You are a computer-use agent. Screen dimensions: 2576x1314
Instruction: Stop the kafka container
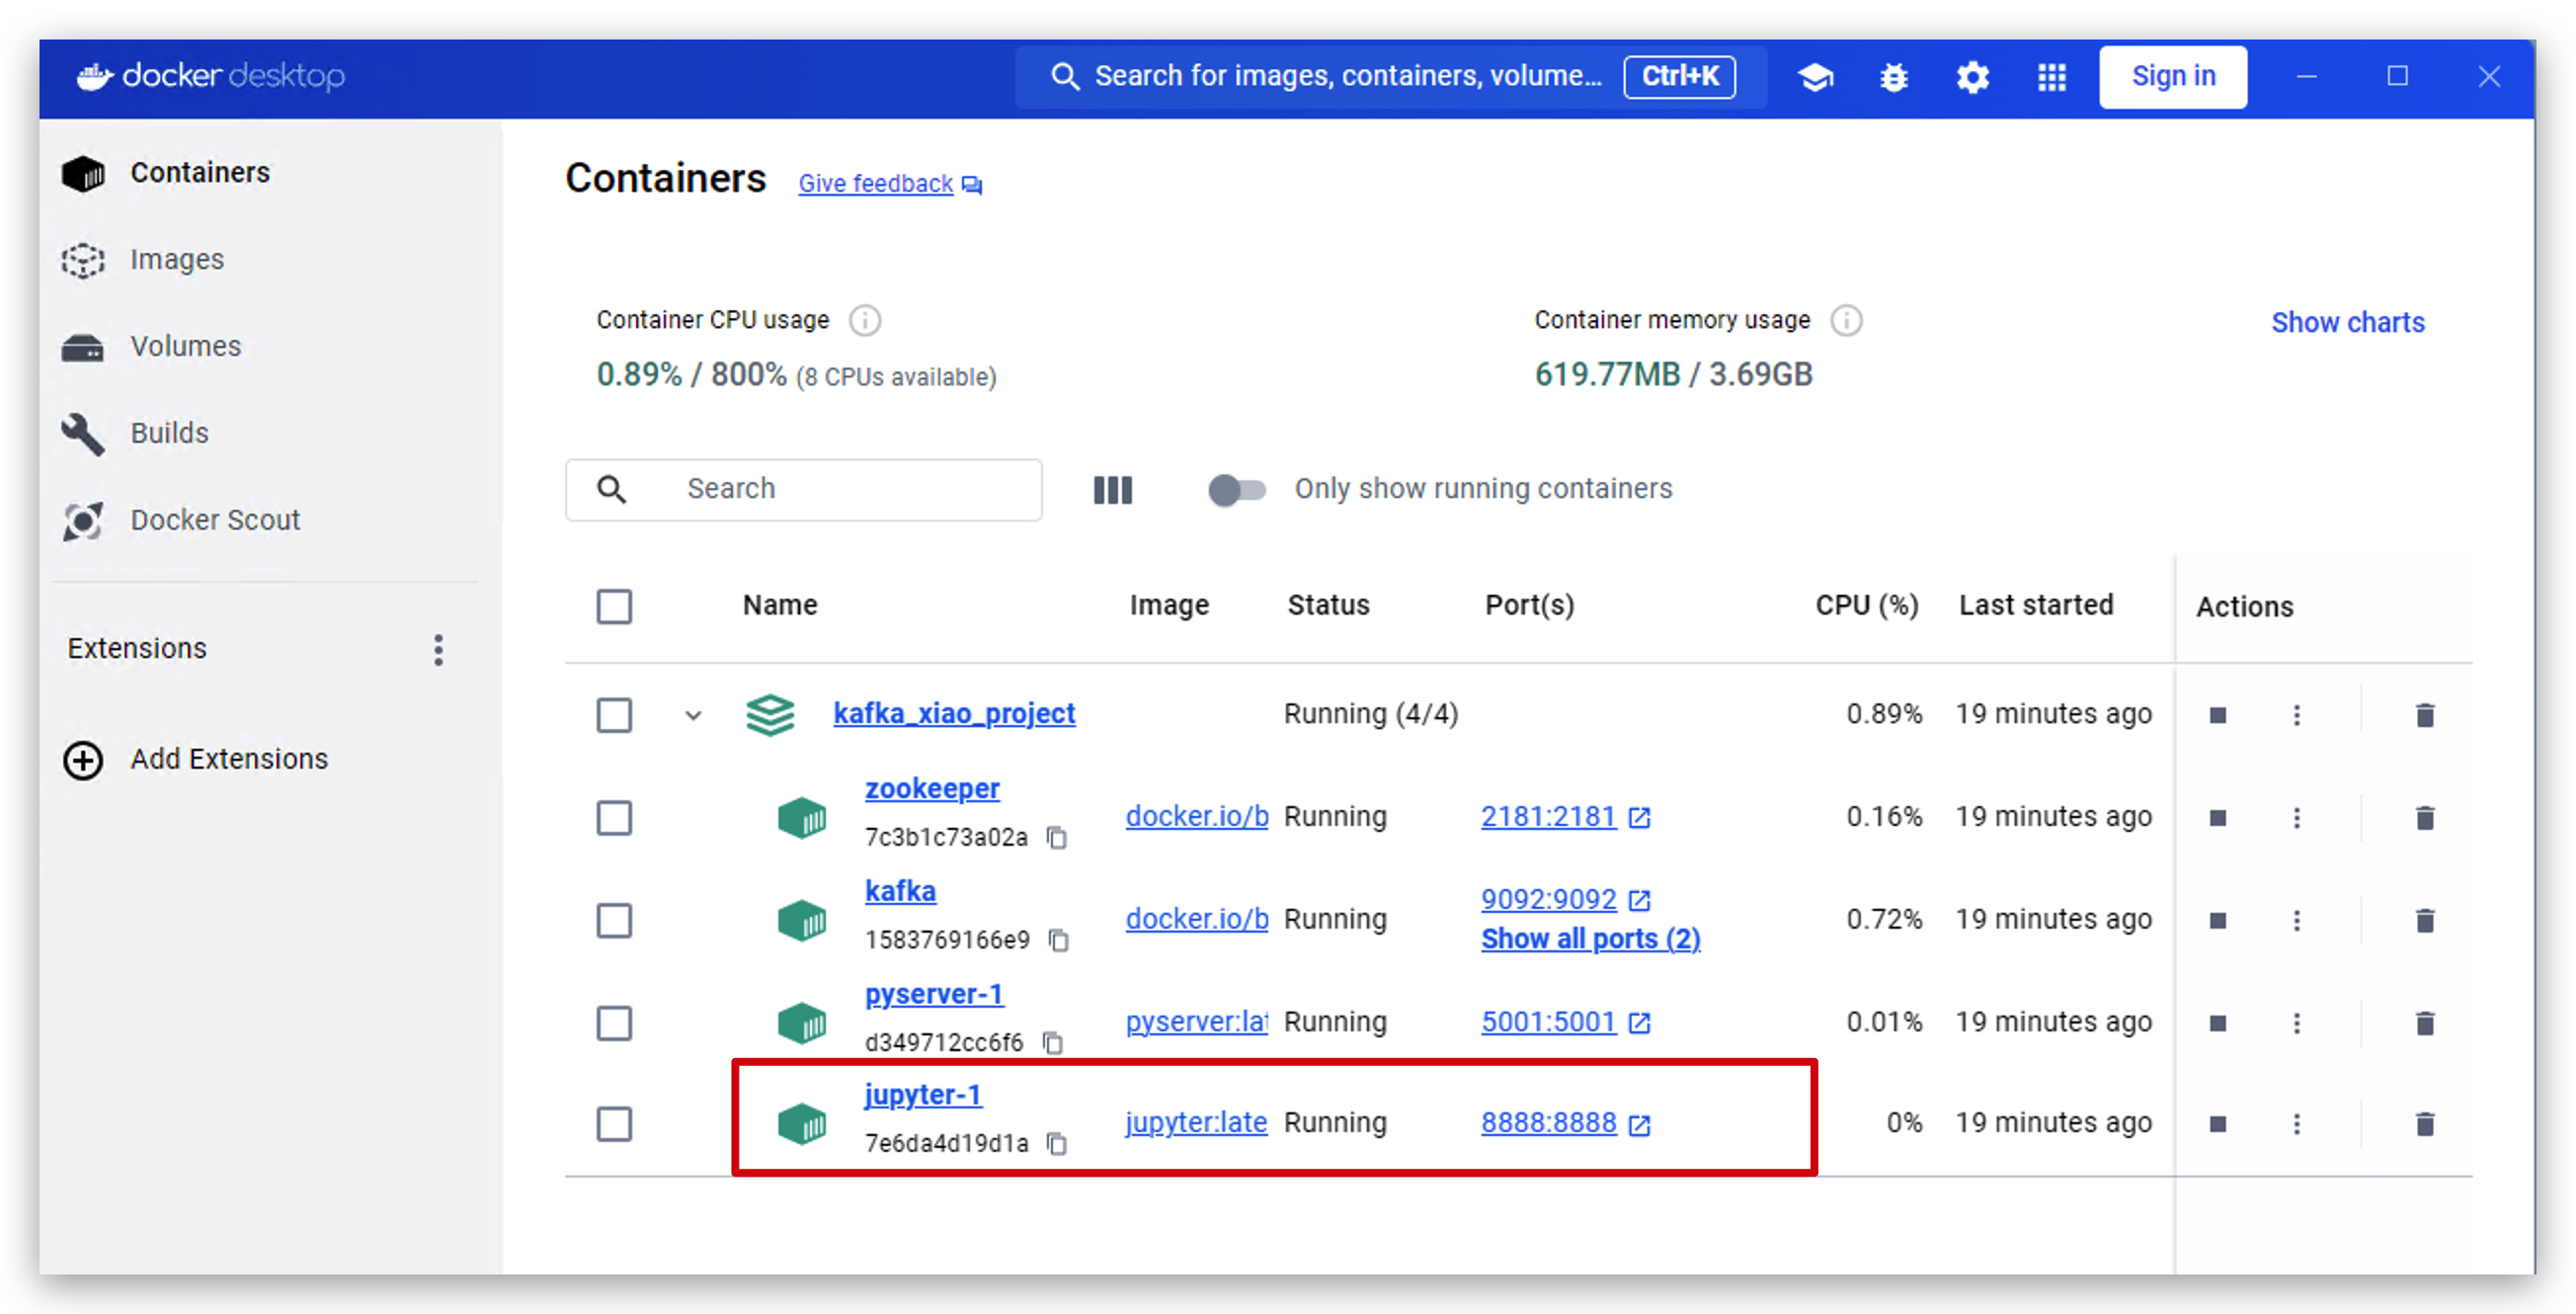(x=2218, y=920)
